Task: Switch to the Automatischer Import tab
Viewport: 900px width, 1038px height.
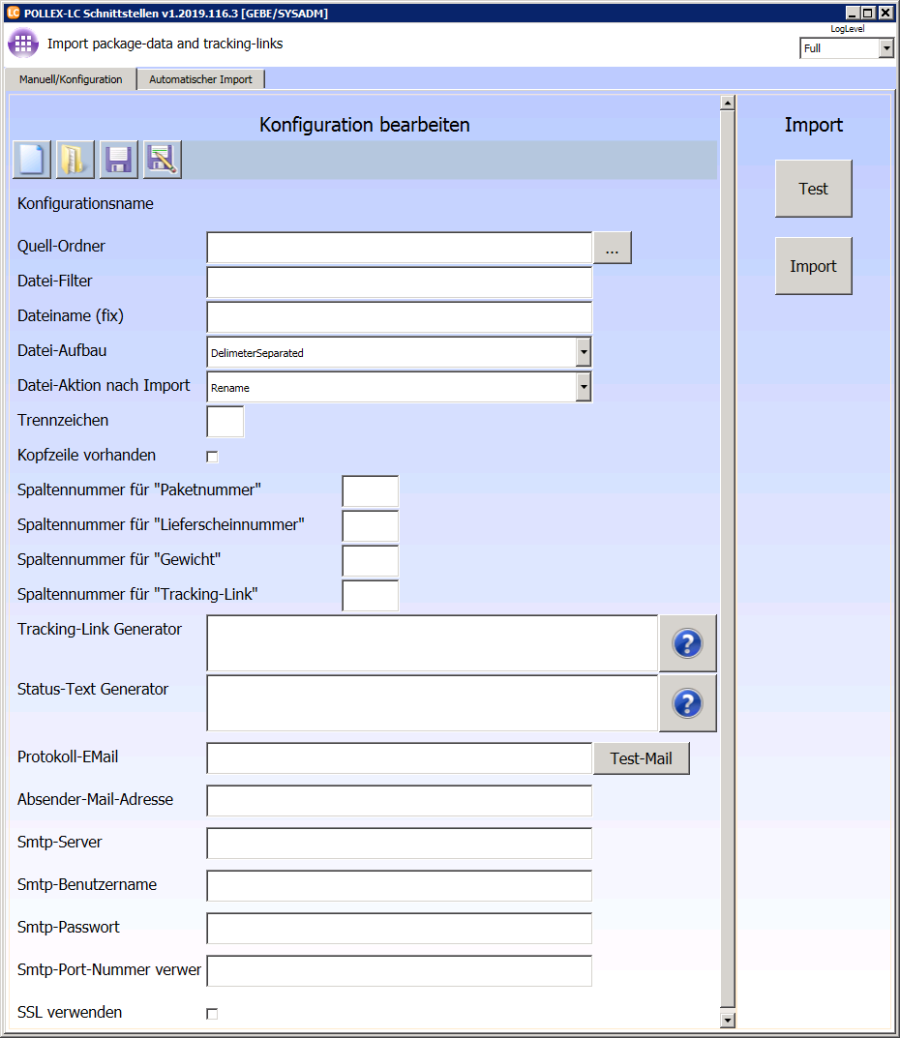Action: coord(201,79)
